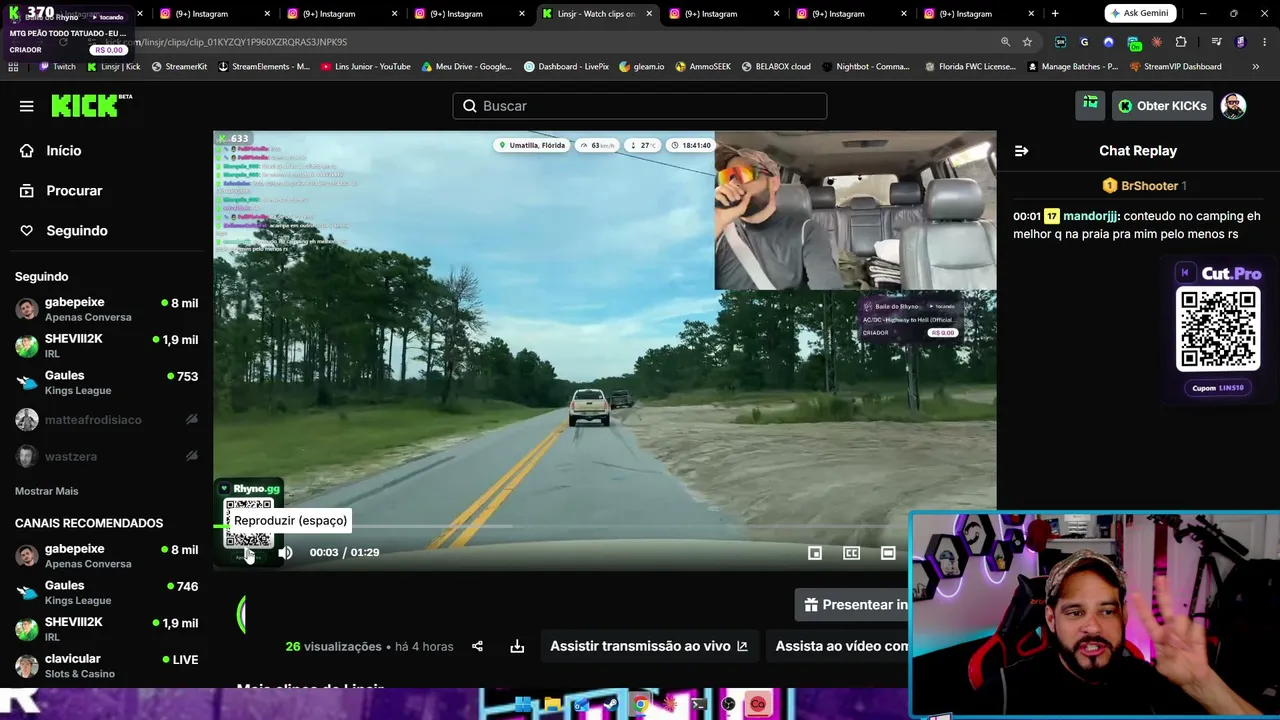Share the clip using share icon
This screenshot has height=720, width=1280.
(x=477, y=646)
